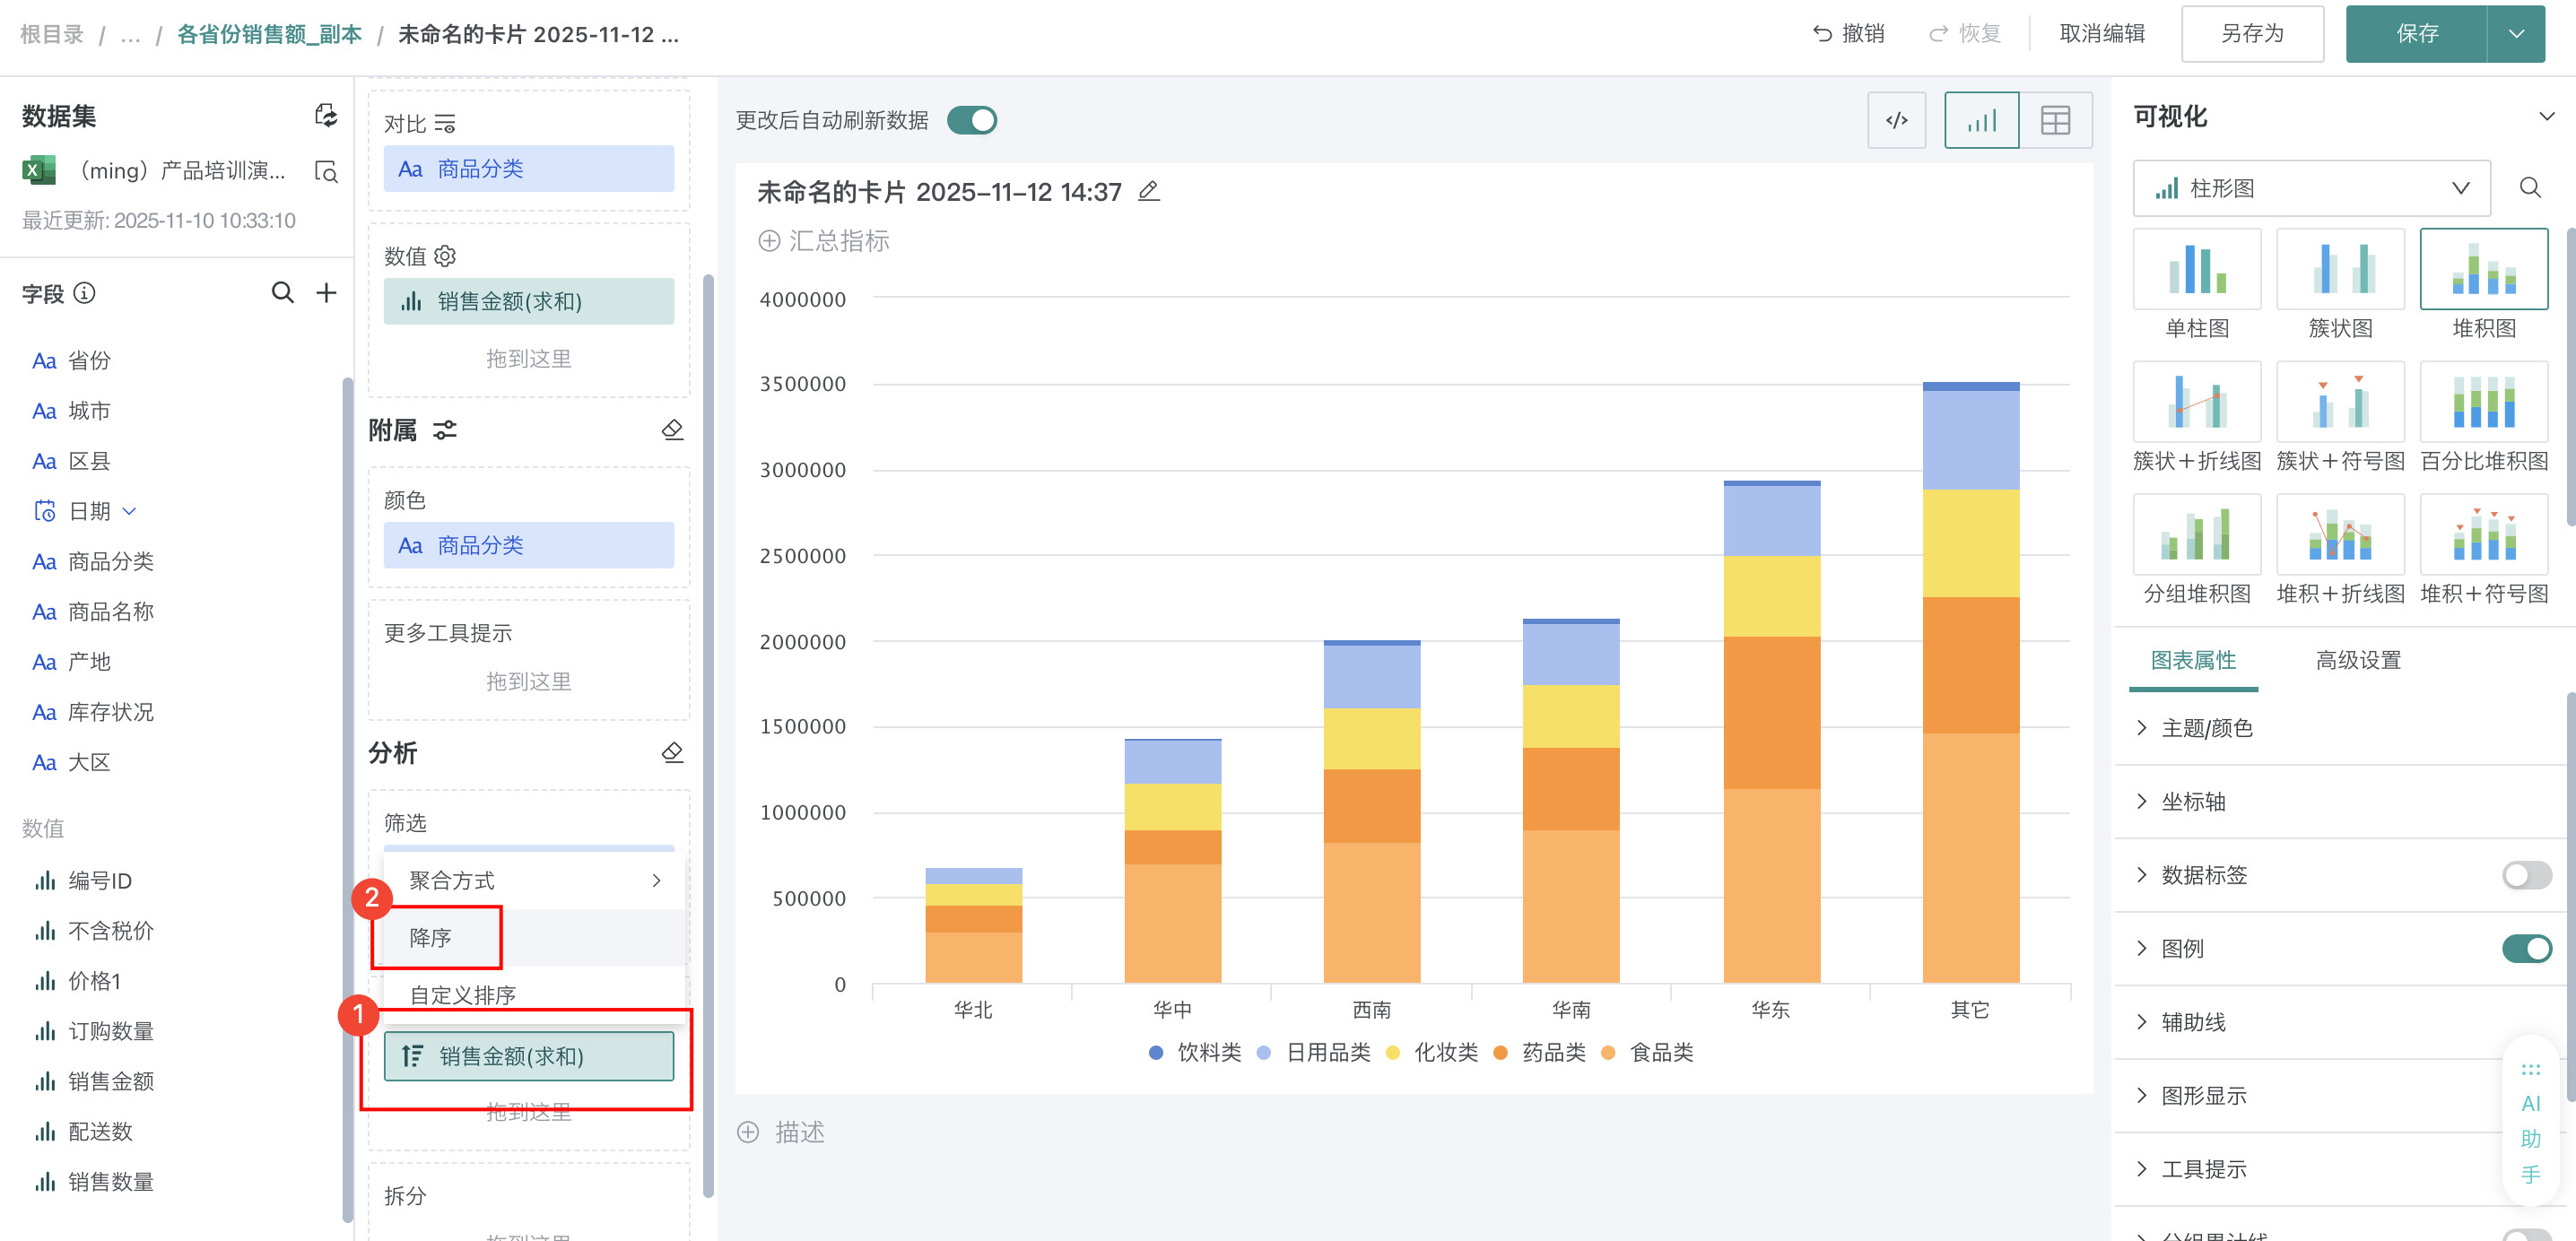Switch to table view icon
2576x1241 pixels.
pos(2055,121)
